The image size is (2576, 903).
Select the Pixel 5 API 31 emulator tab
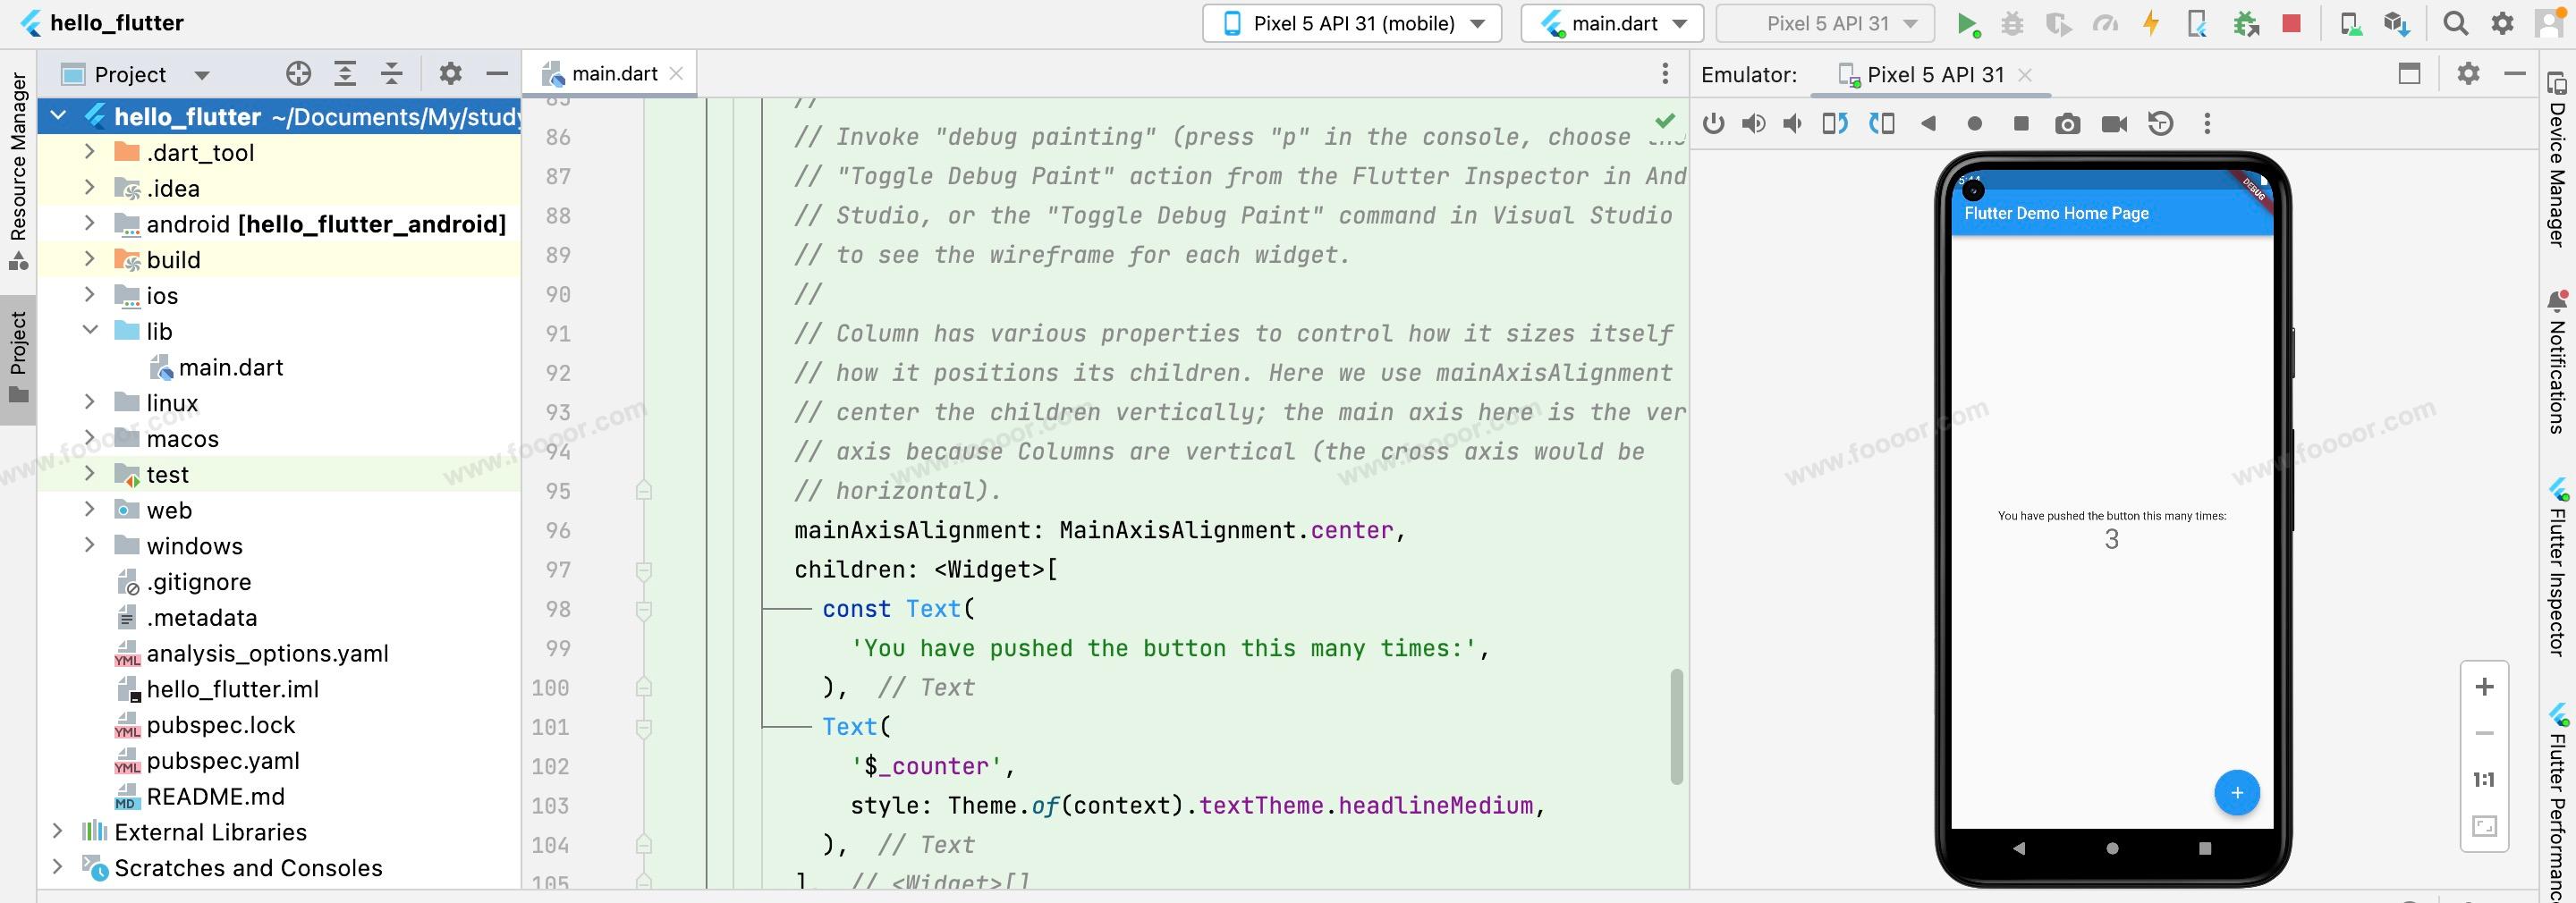pyautogui.click(x=1934, y=75)
